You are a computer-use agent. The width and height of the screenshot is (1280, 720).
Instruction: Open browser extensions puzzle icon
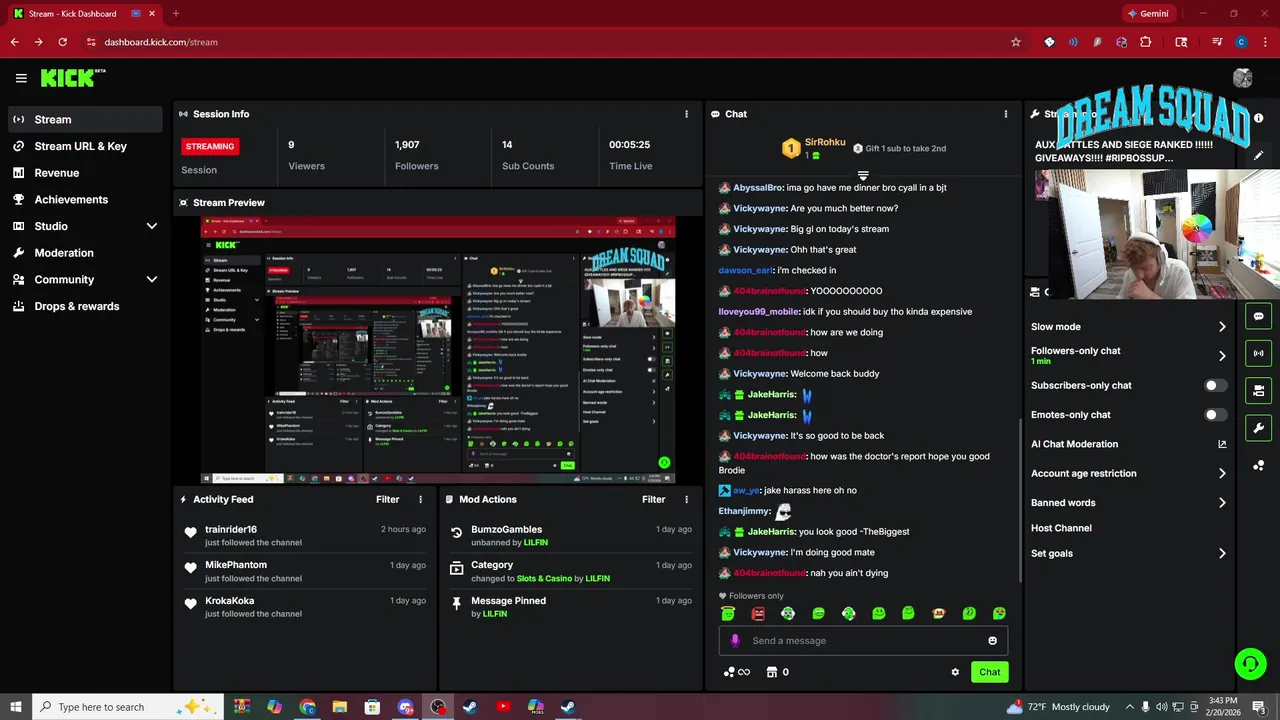point(1146,42)
